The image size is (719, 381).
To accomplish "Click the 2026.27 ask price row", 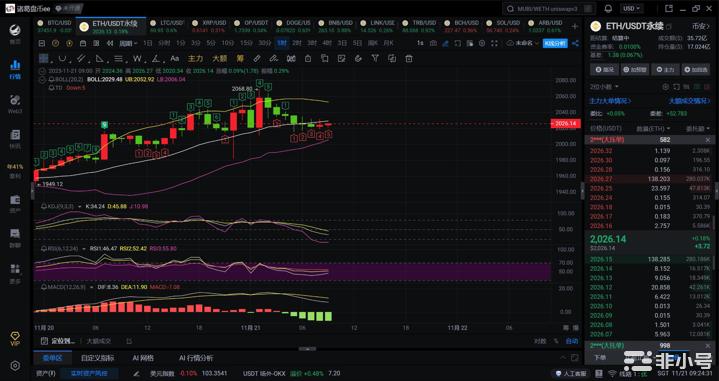I will click(x=650, y=179).
